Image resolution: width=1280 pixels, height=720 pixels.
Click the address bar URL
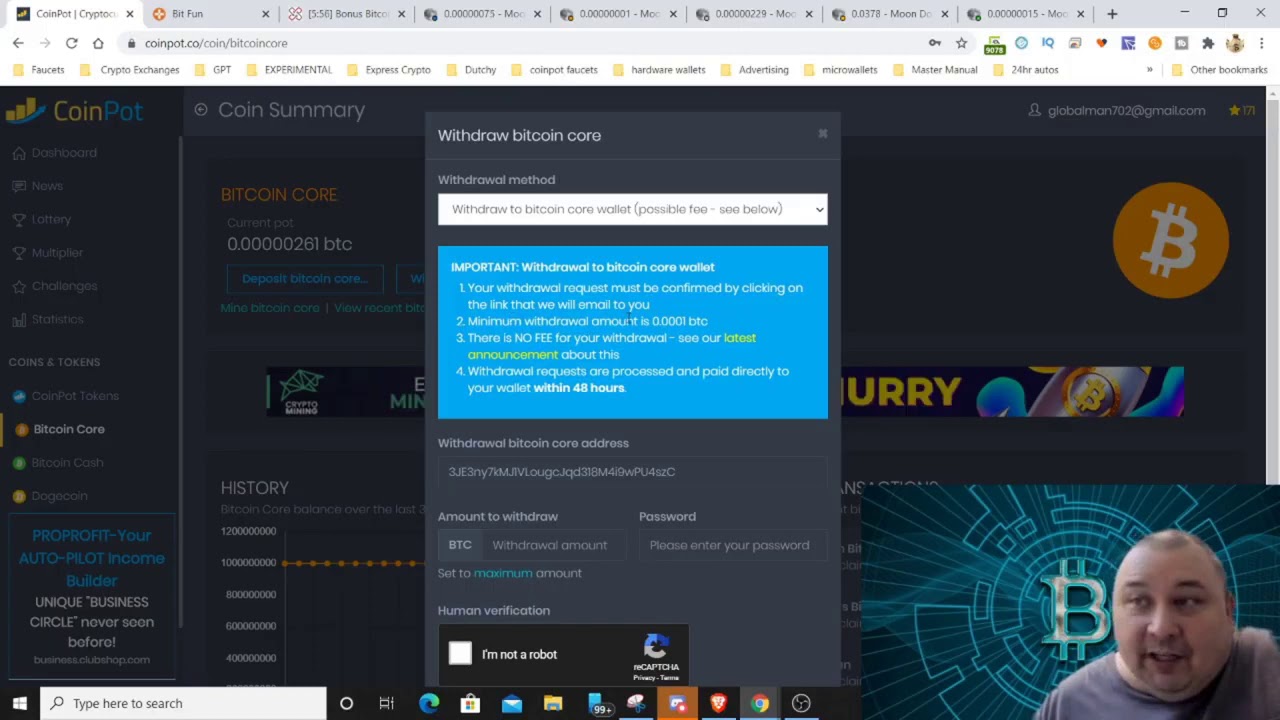pyautogui.click(x=216, y=43)
